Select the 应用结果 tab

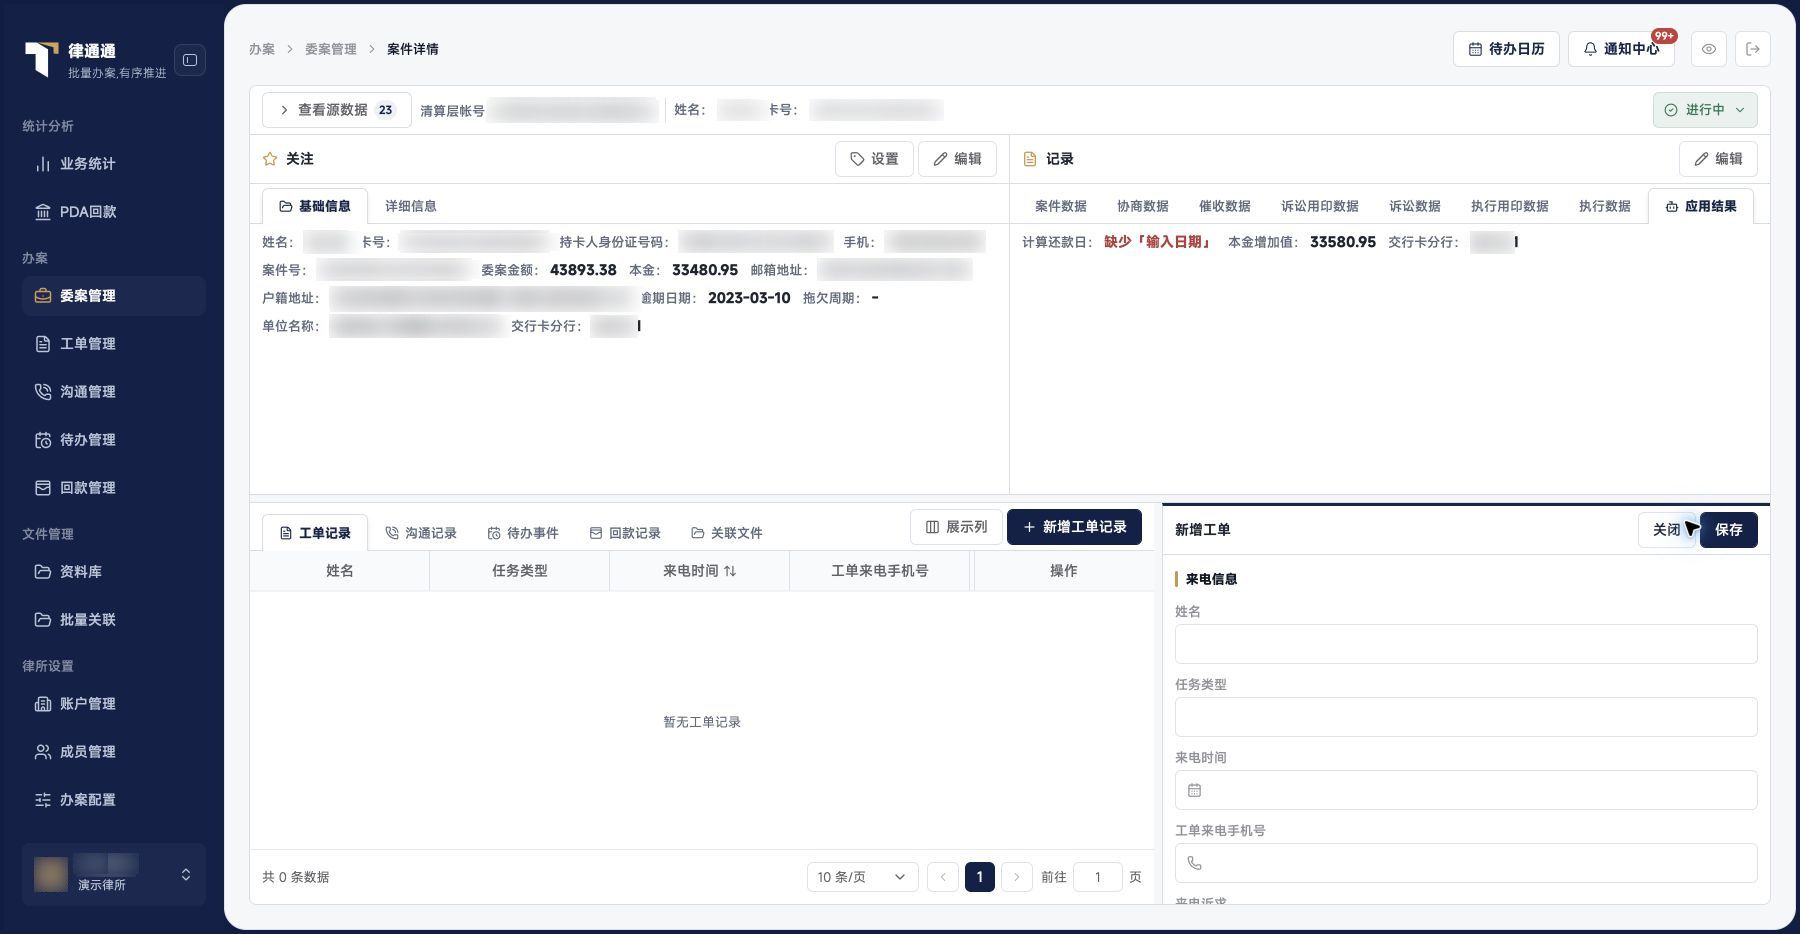[1701, 206]
